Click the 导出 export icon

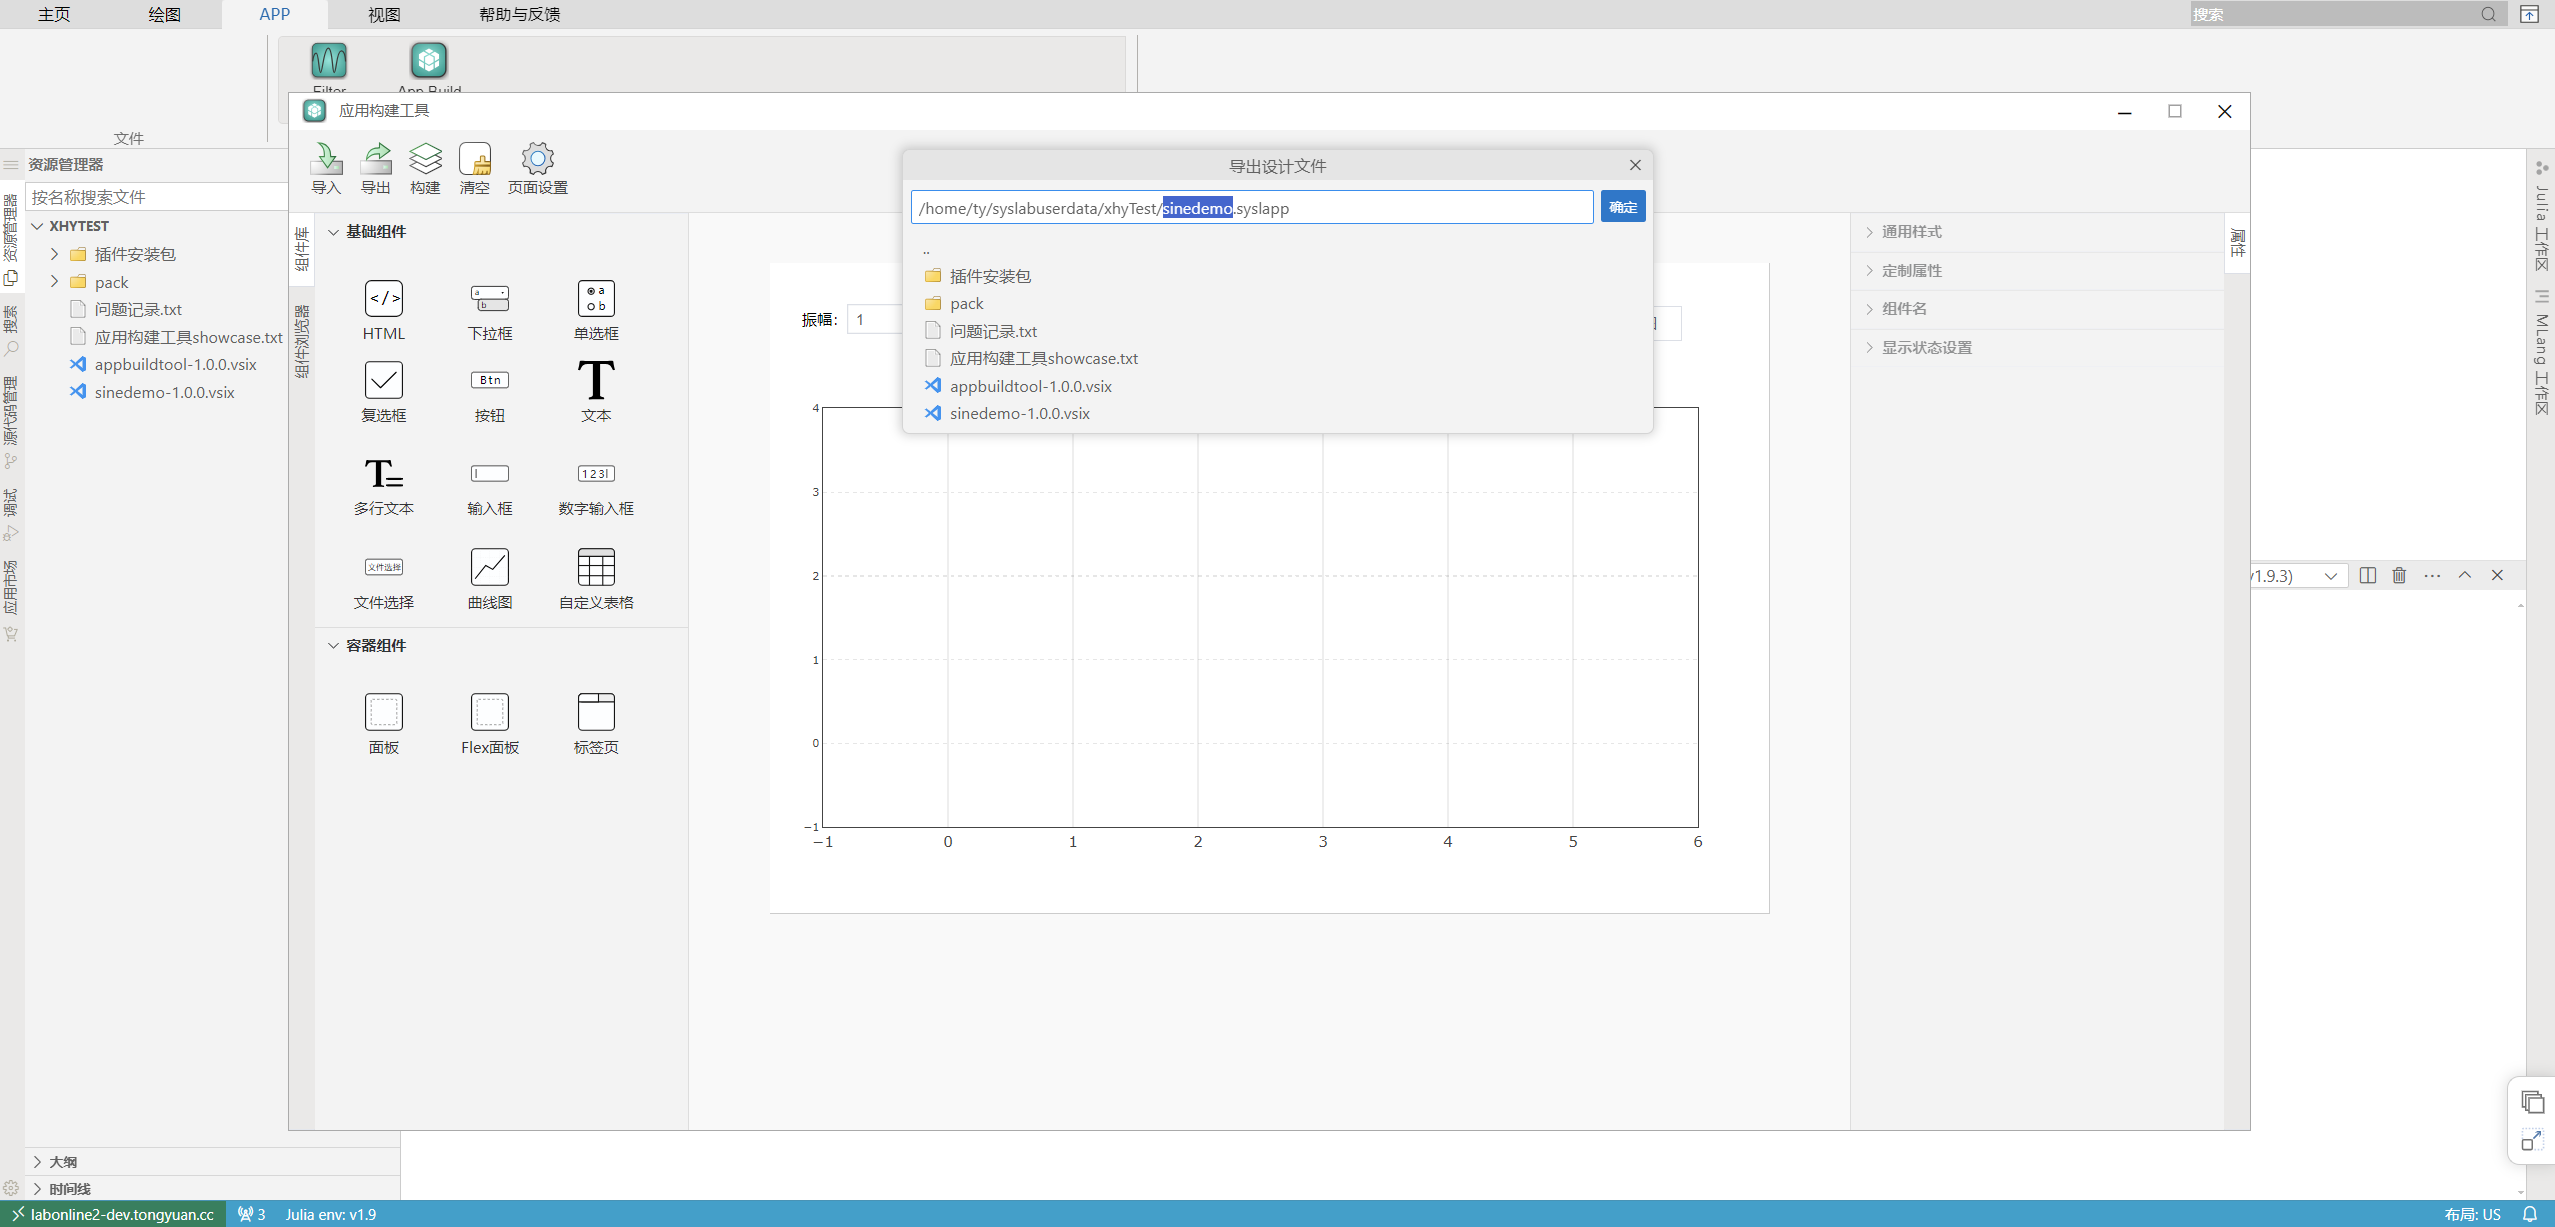(x=376, y=160)
